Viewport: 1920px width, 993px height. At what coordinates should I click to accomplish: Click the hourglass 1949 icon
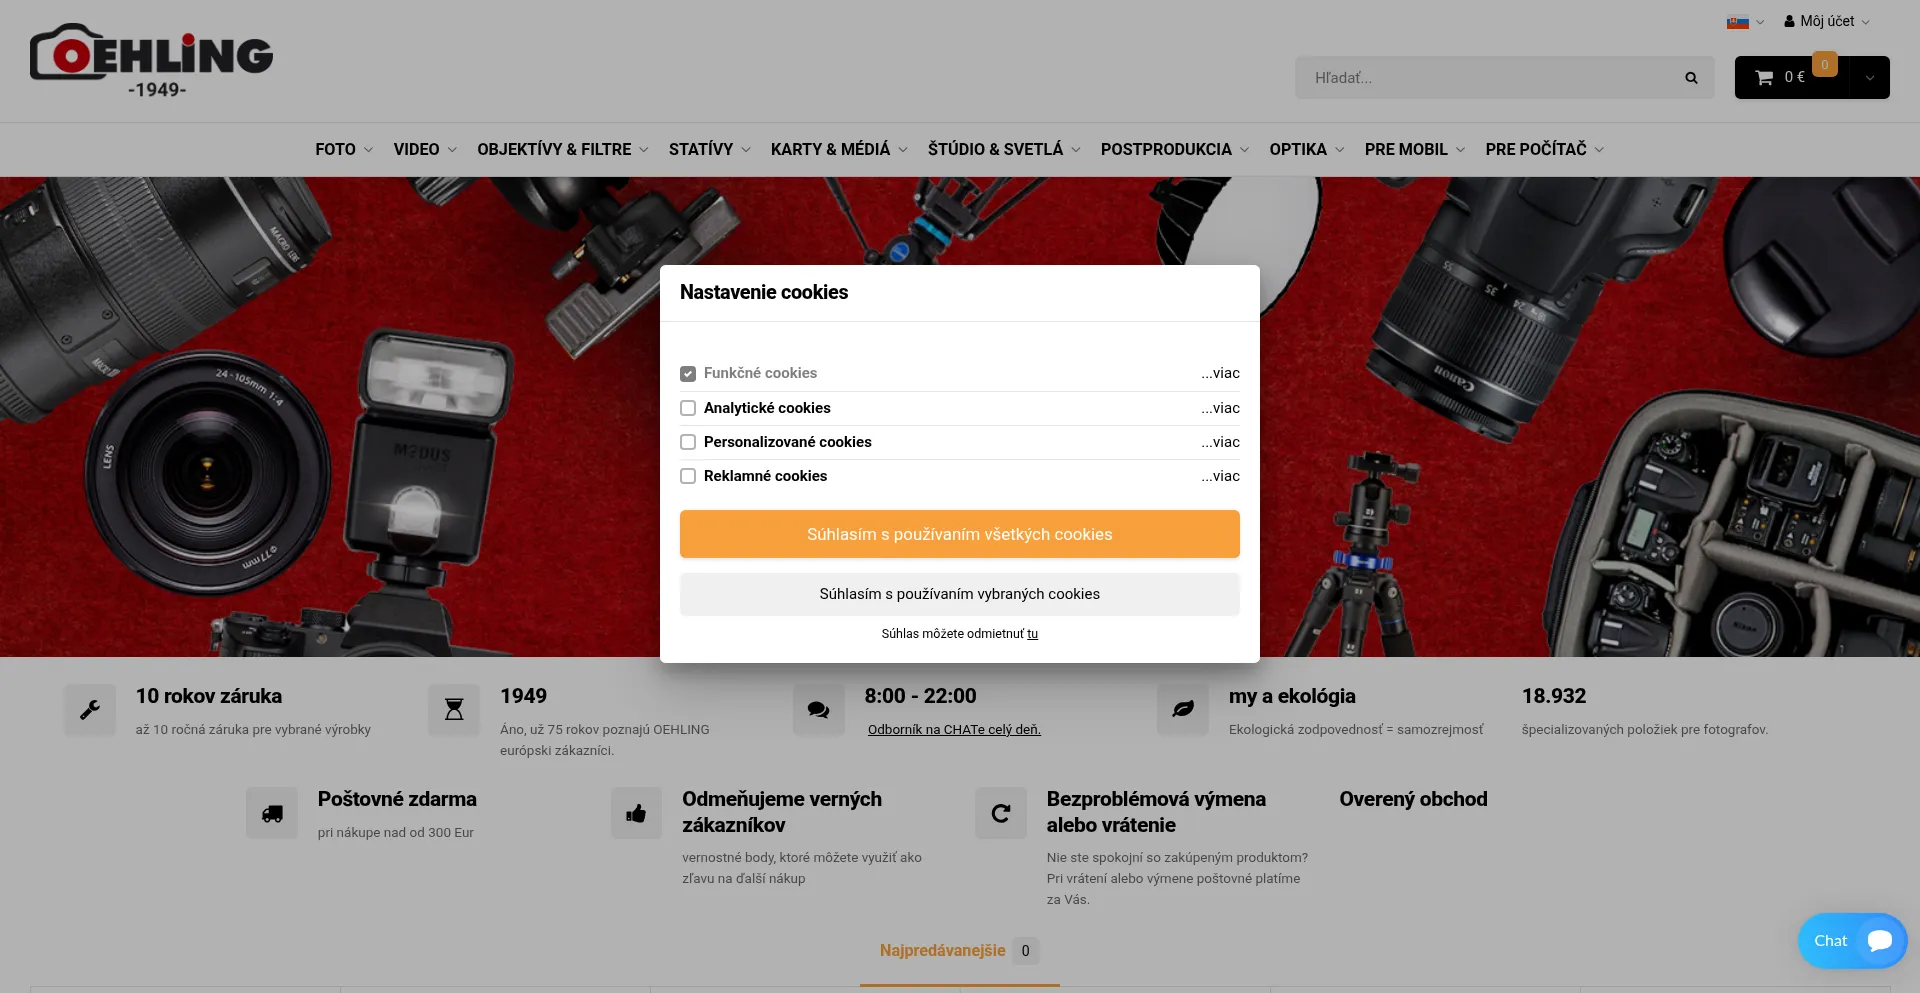(454, 710)
